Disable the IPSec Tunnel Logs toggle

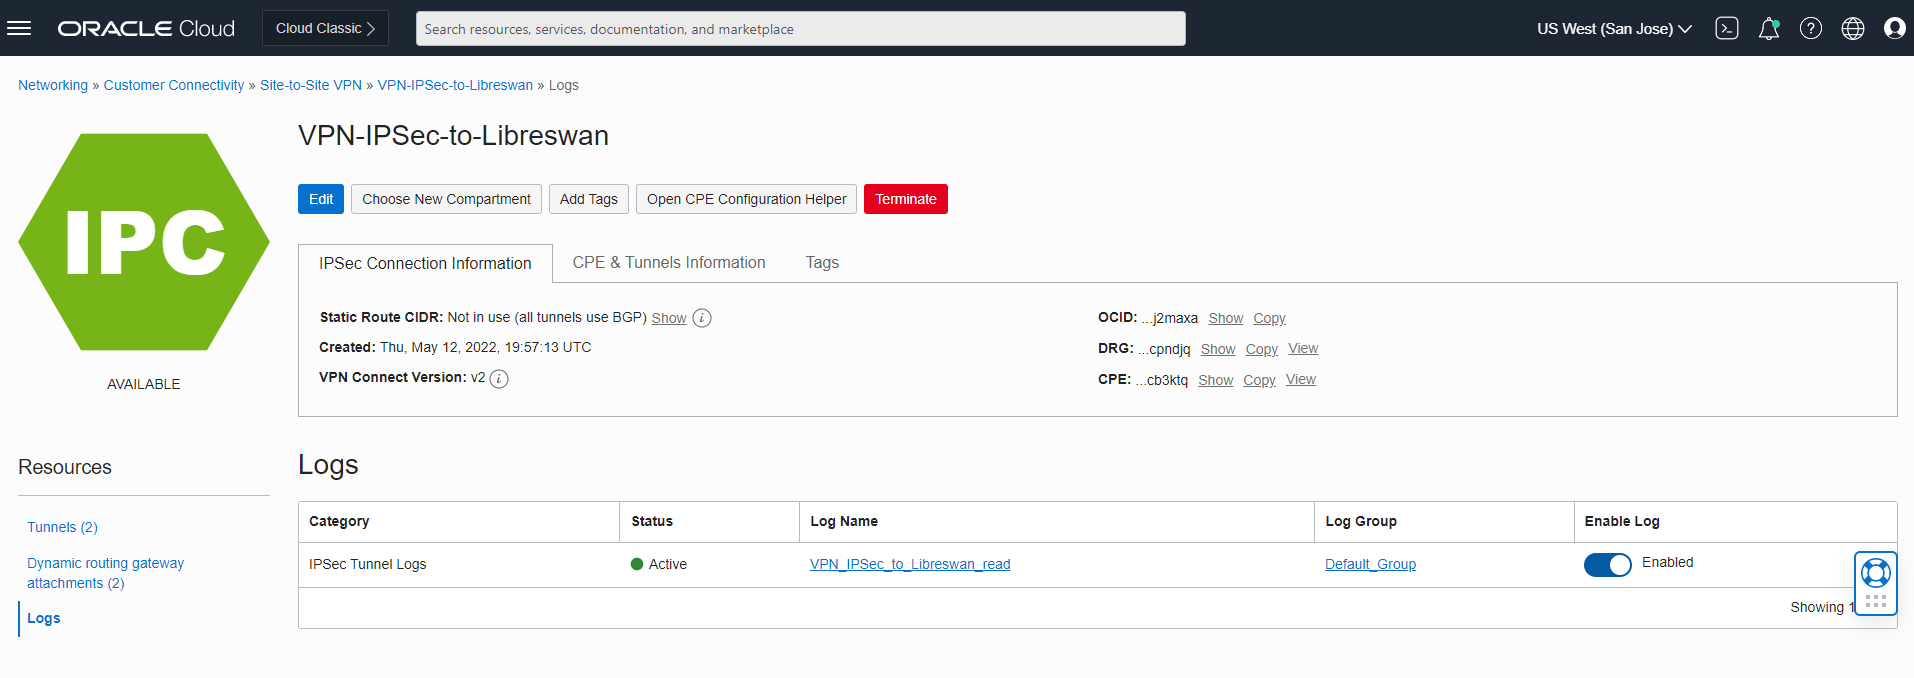point(1607,564)
